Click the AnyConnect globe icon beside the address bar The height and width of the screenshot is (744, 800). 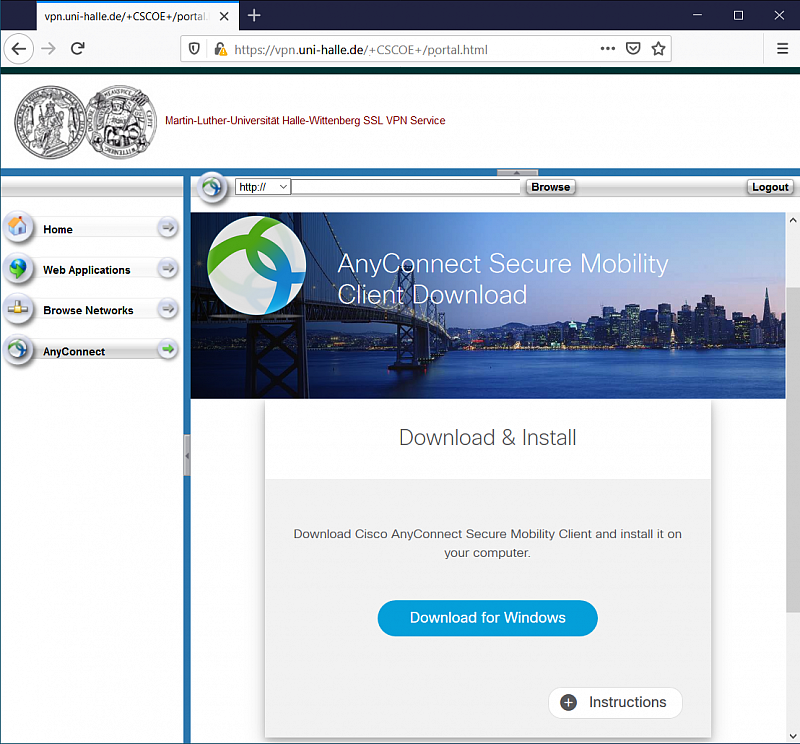[212, 187]
